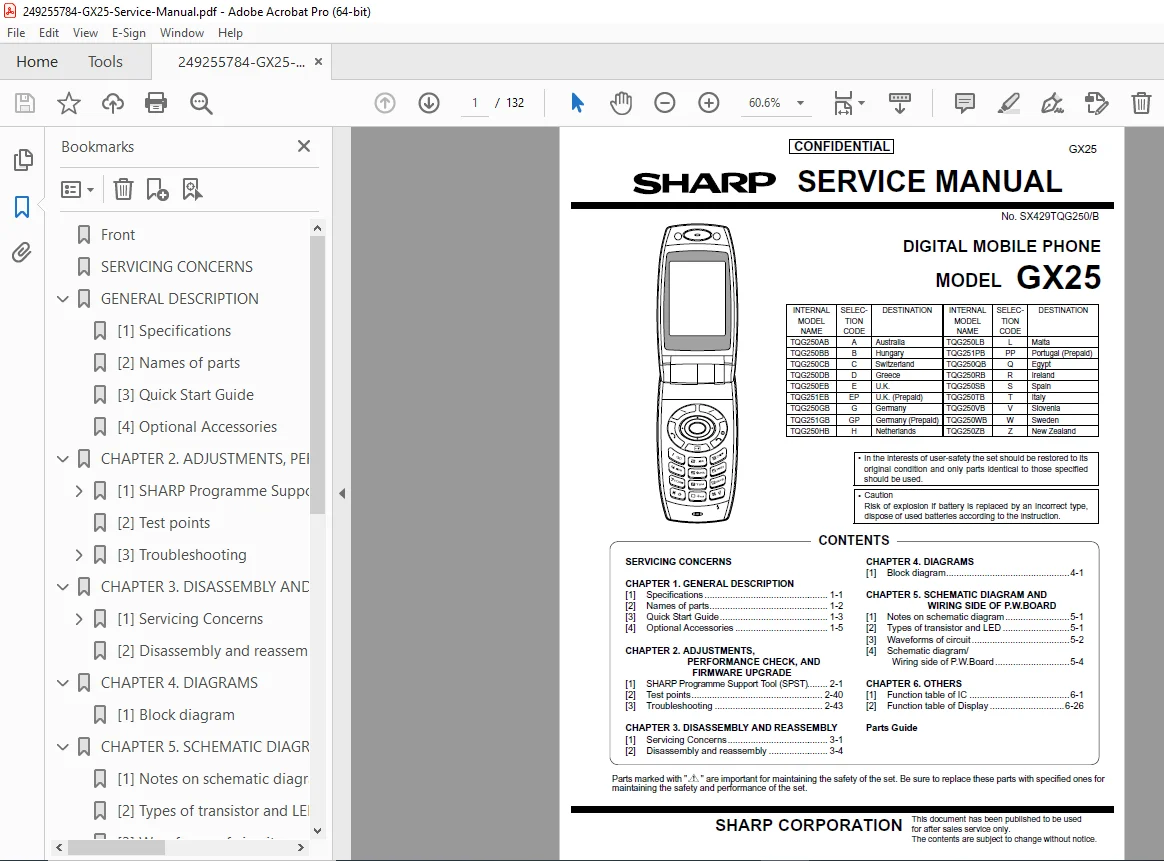The image size is (1164, 861).
Task: Open the page thumbnails panel
Action: click(x=23, y=160)
